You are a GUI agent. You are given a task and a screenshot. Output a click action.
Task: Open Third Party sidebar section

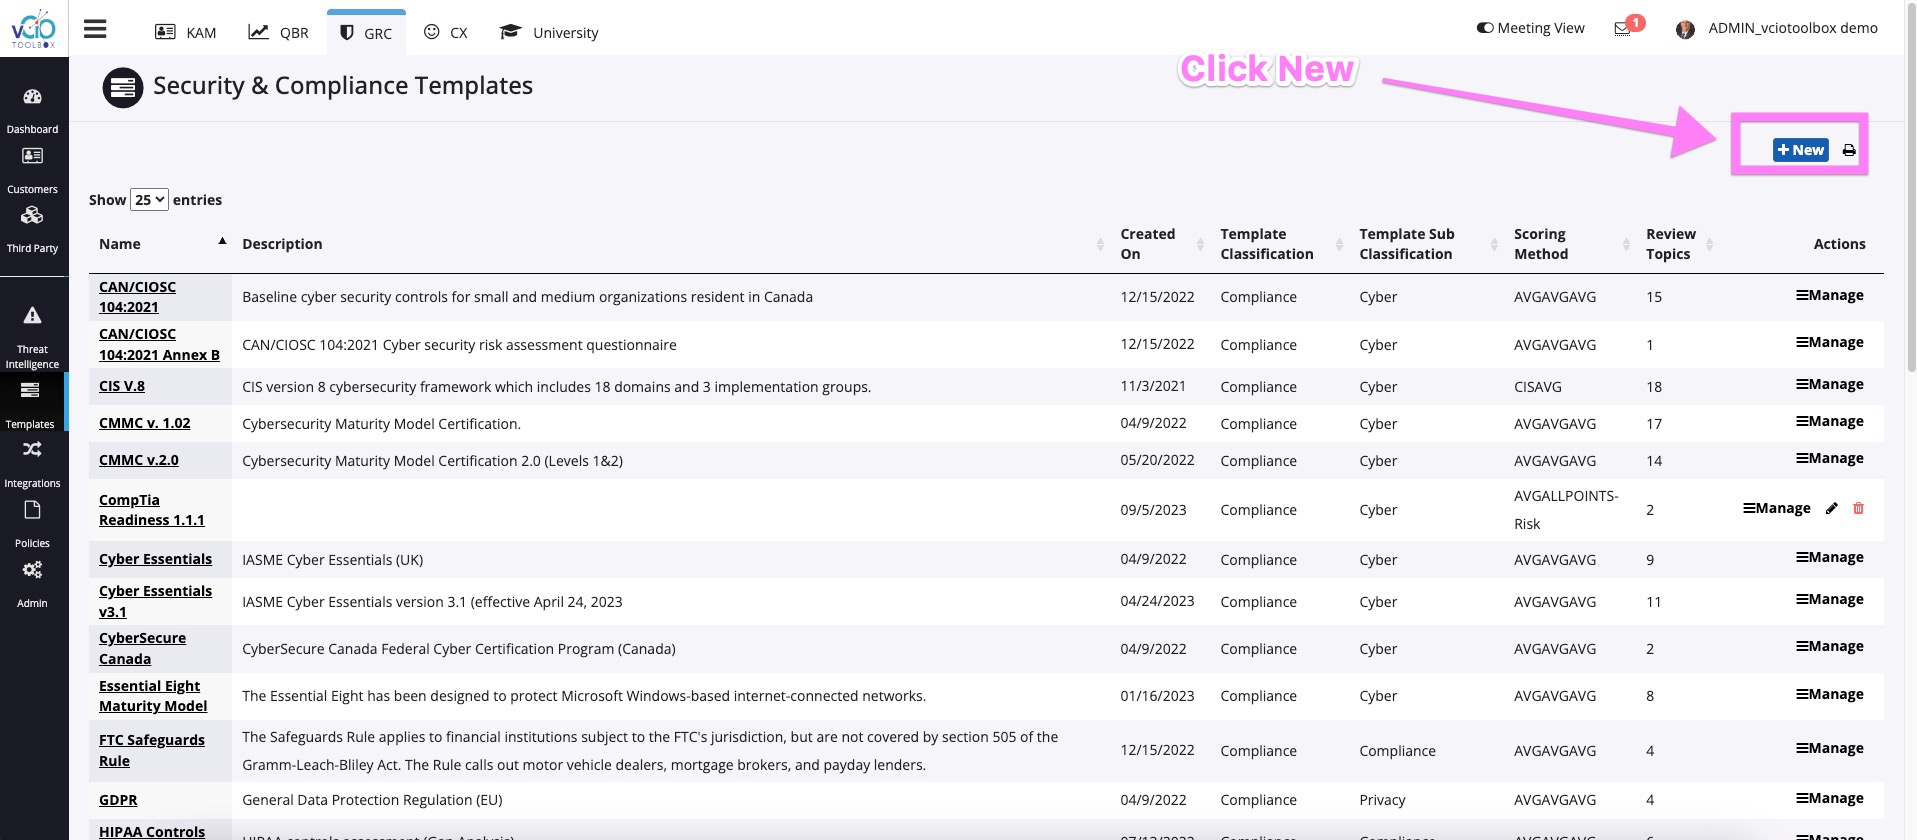click(x=32, y=229)
